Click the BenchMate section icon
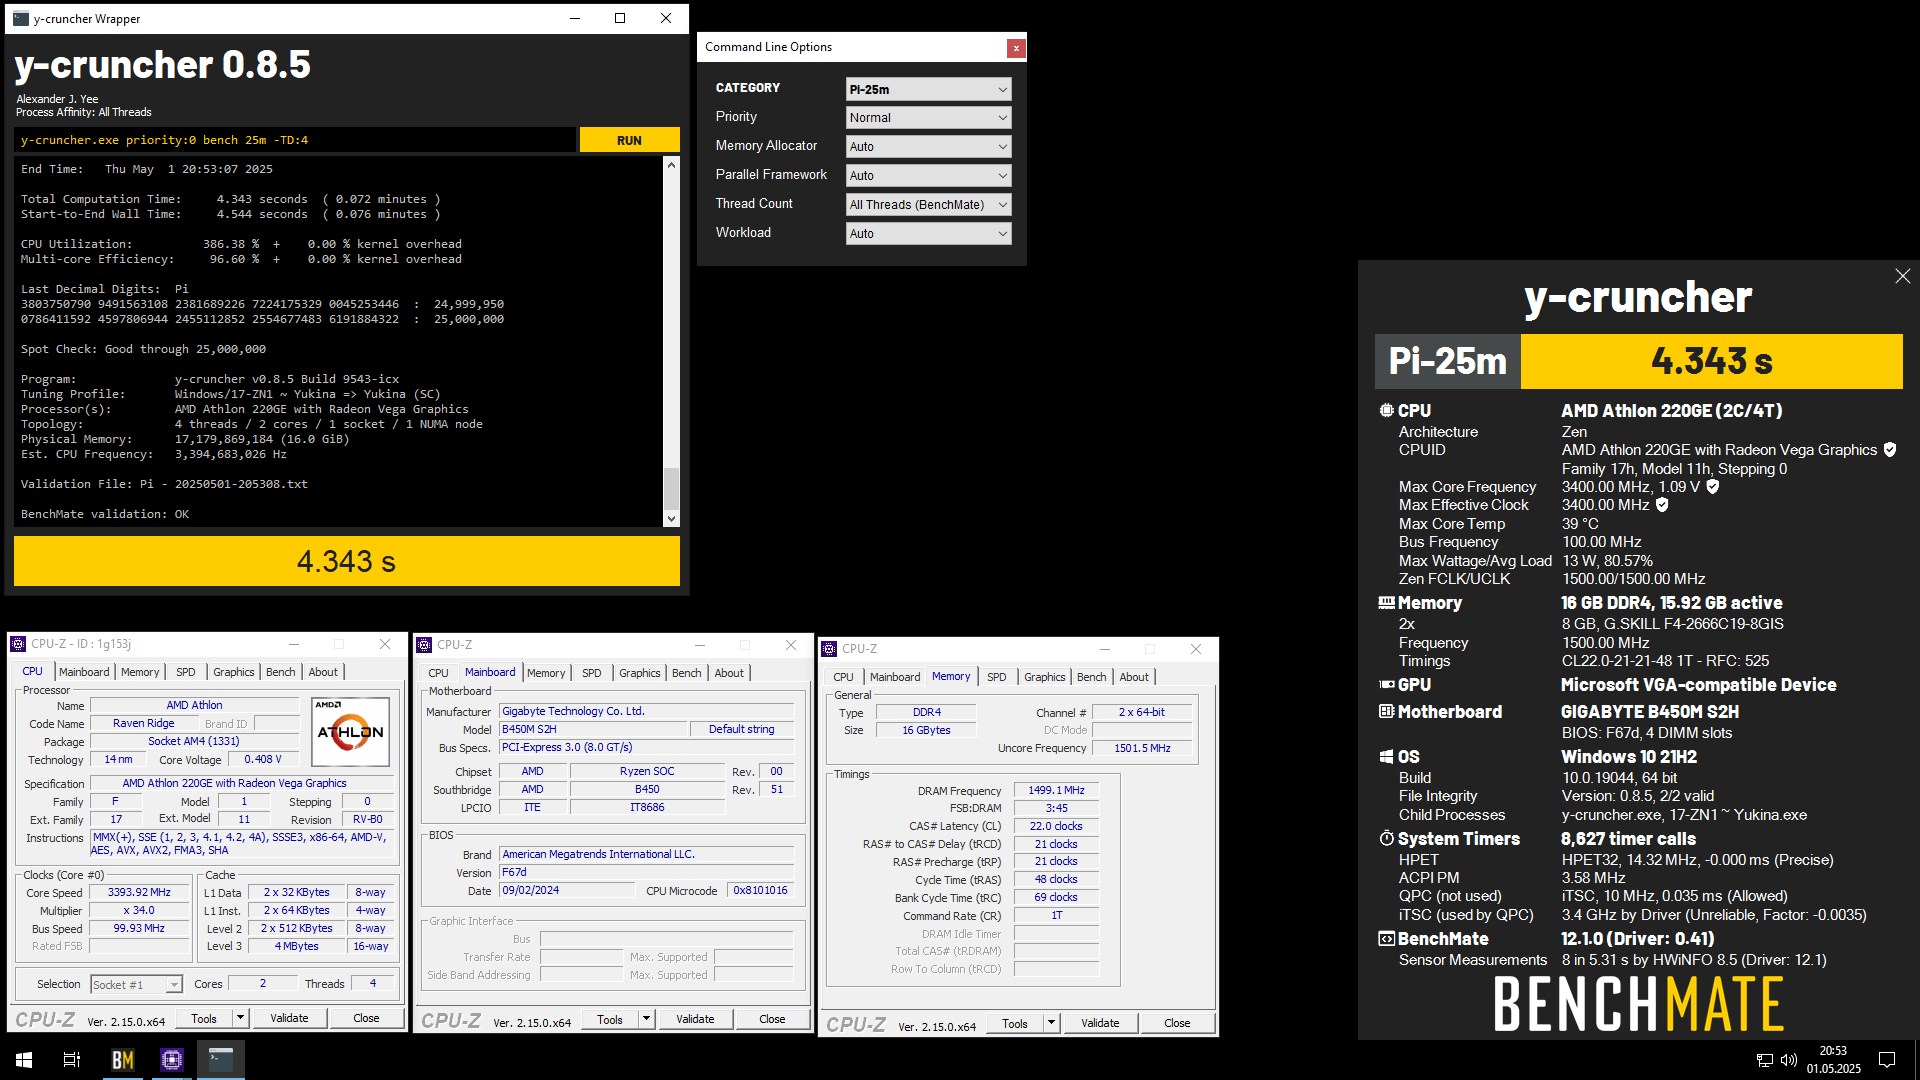Image resolution: width=1920 pixels, height=1080 pixels. click(1386, 939)
